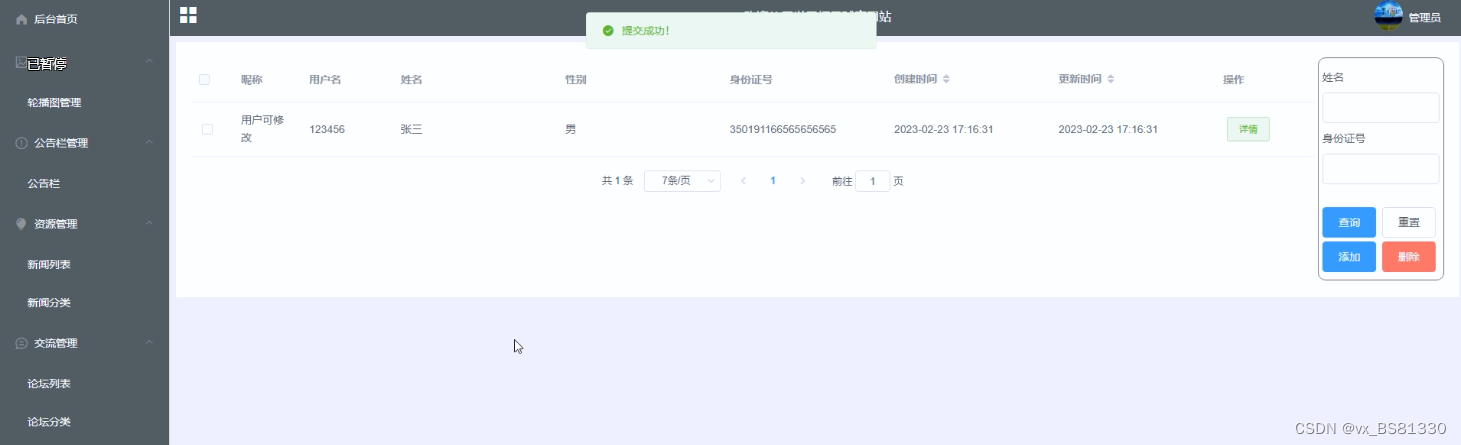Collapse the 交流管理 menu chevron
The width and height of the screenshot is (1461, 445).
tap(149, 343)
